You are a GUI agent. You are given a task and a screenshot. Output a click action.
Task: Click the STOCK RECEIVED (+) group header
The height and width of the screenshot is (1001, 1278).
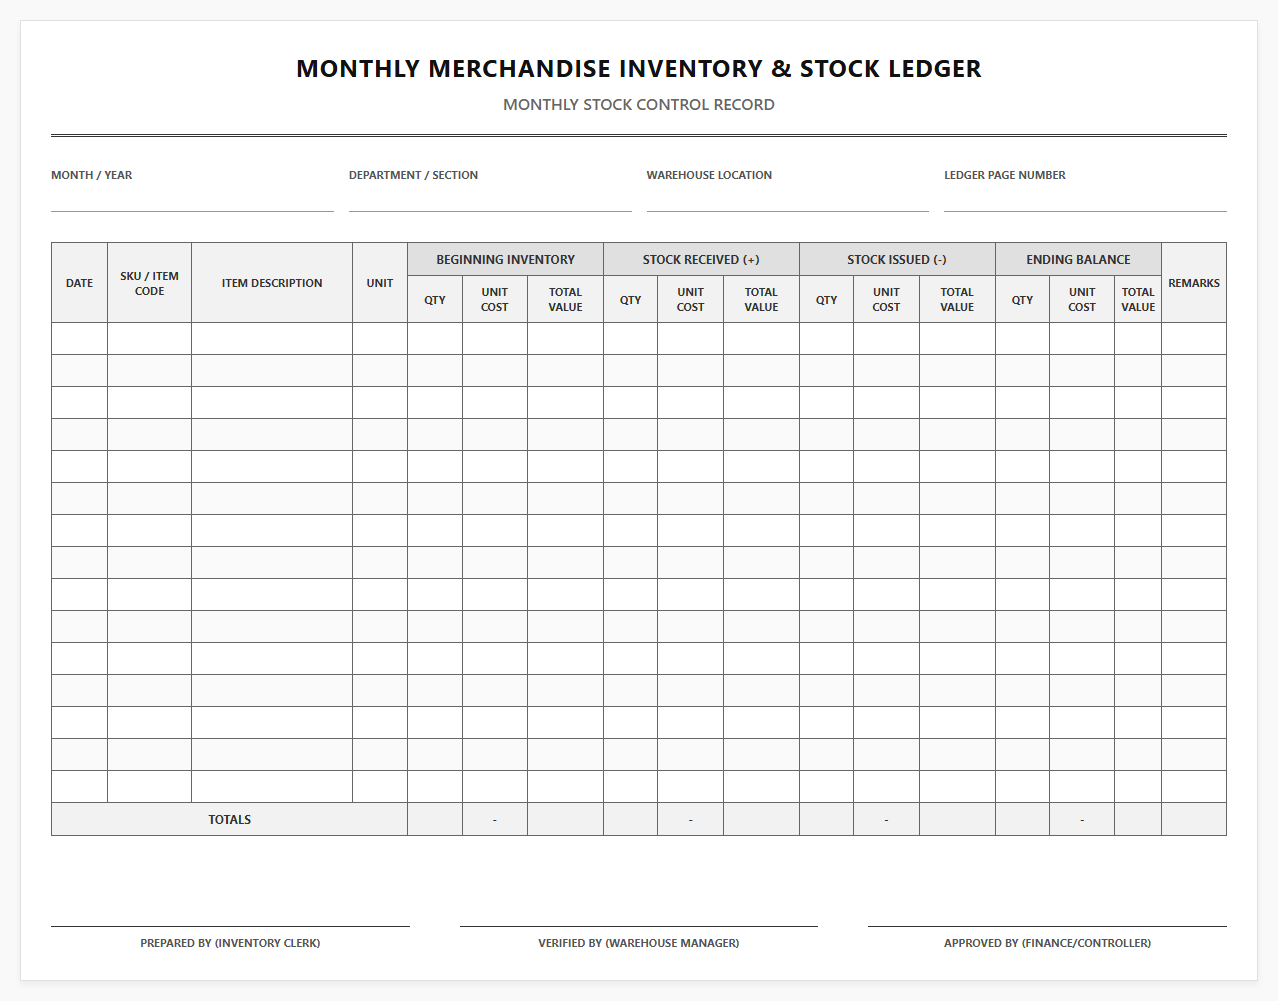pyautogui.click(x=701, y=259)
